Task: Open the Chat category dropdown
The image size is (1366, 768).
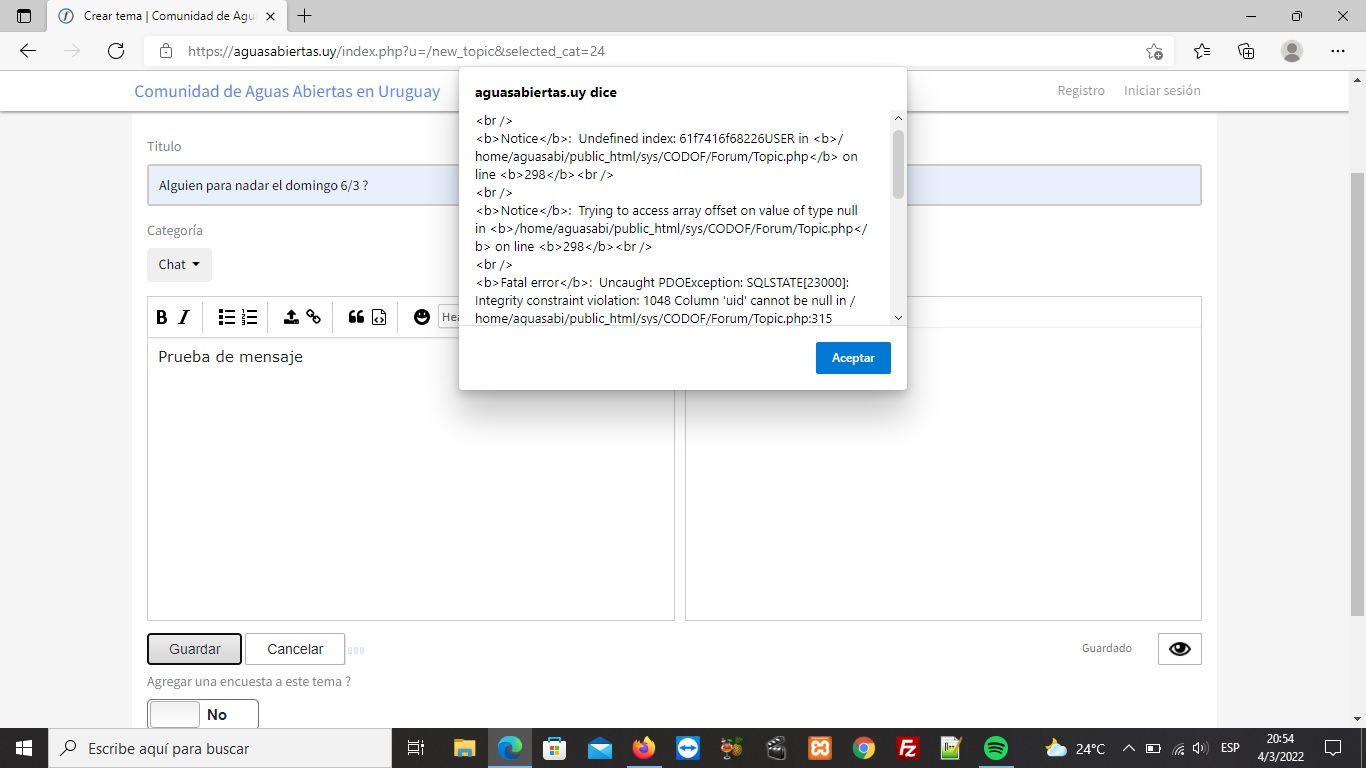Action: click(x=179, y=265)
